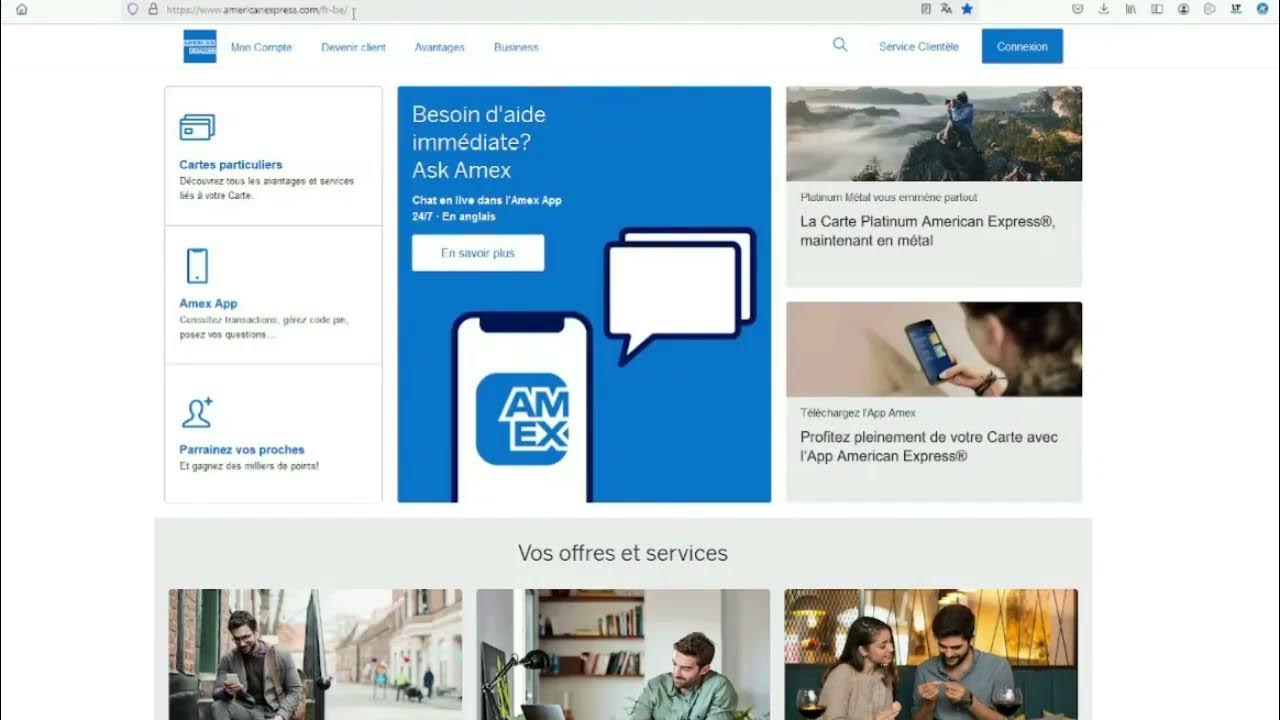
Task: Open the Mon Compte menu
Action: point(261,47)
